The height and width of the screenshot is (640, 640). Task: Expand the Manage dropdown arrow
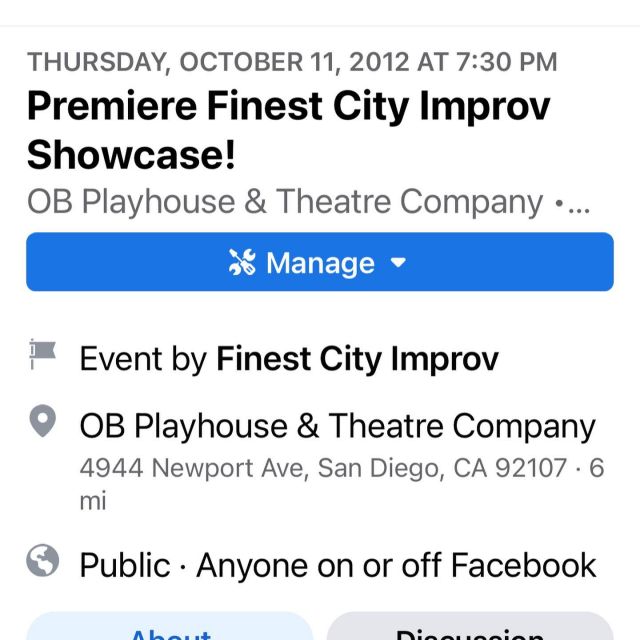point(398,262)
